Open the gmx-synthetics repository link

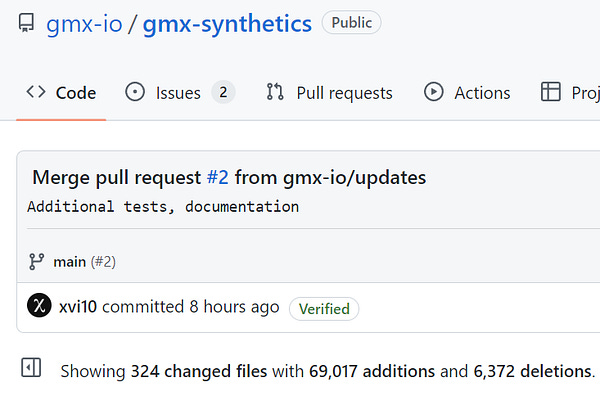pyautogui.click(x=227, y=24)
